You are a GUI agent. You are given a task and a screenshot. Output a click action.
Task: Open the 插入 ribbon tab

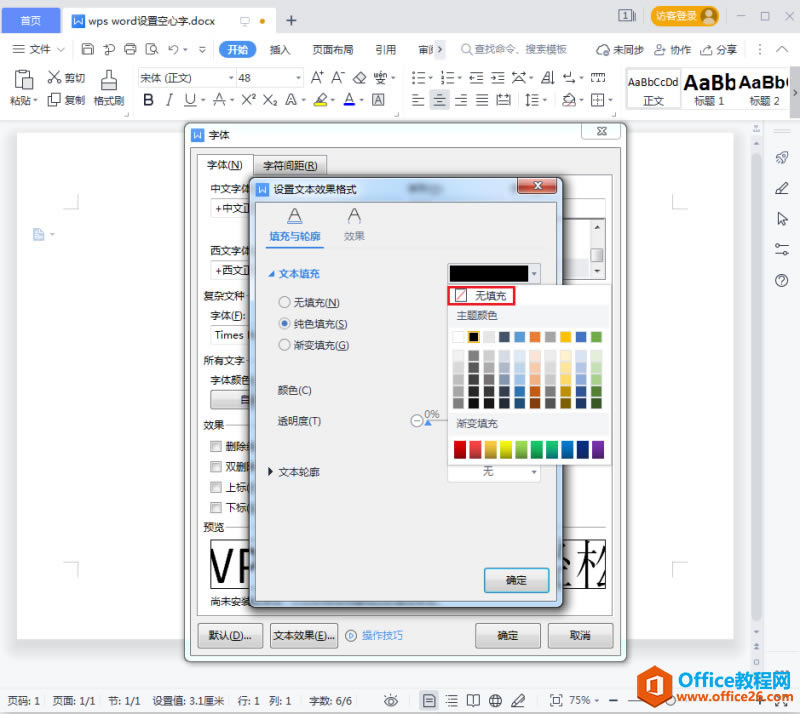click(x=280, y=50)
